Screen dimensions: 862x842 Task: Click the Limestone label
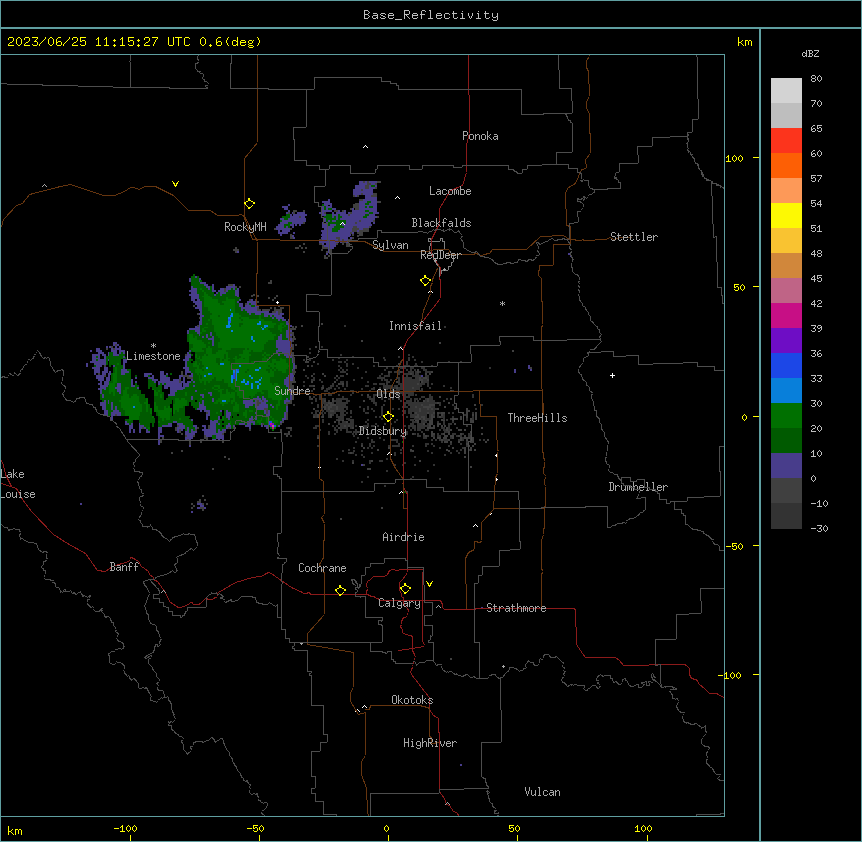153,356
